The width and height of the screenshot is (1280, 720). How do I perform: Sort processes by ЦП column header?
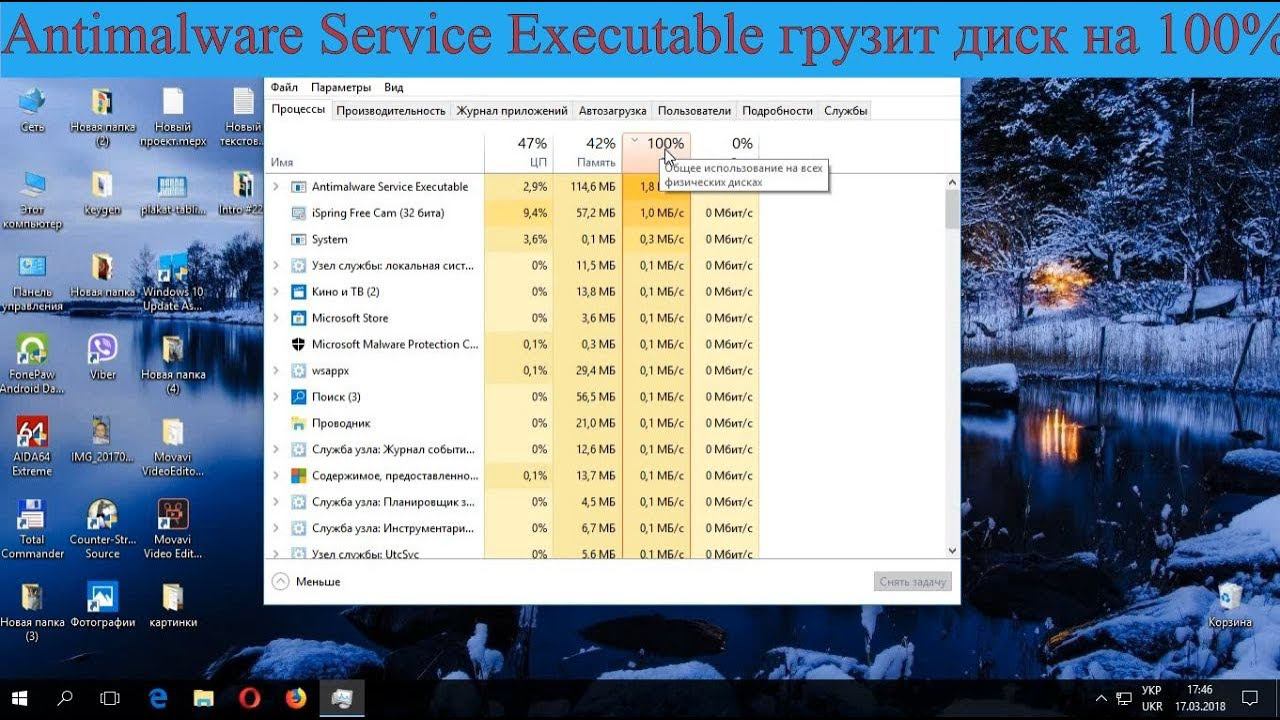[518, 152]
